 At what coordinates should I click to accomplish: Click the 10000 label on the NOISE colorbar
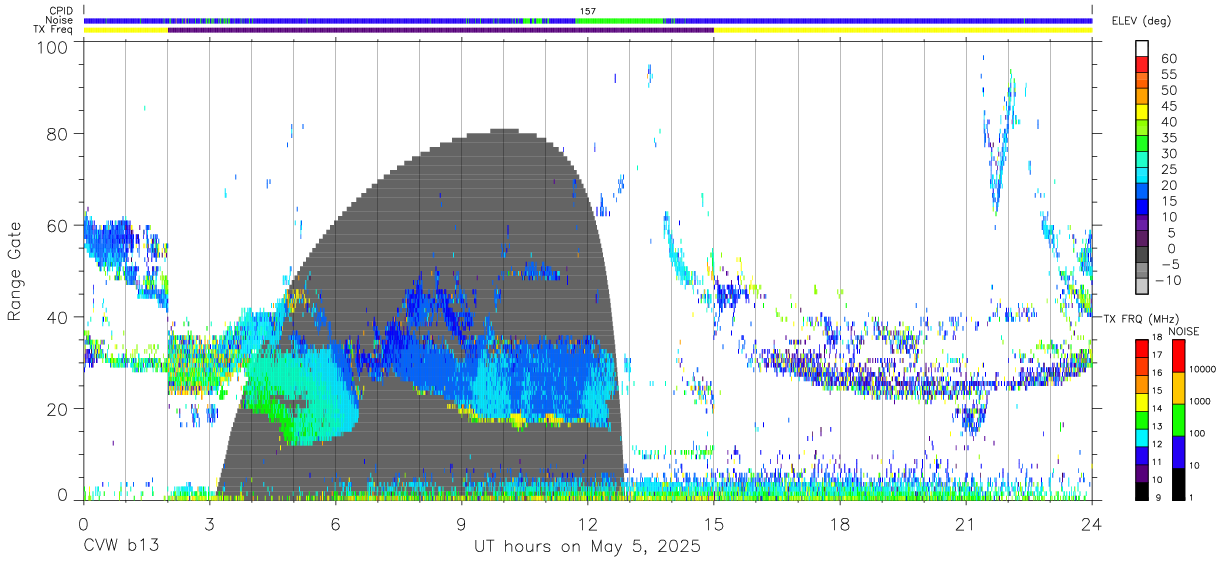1202,370
